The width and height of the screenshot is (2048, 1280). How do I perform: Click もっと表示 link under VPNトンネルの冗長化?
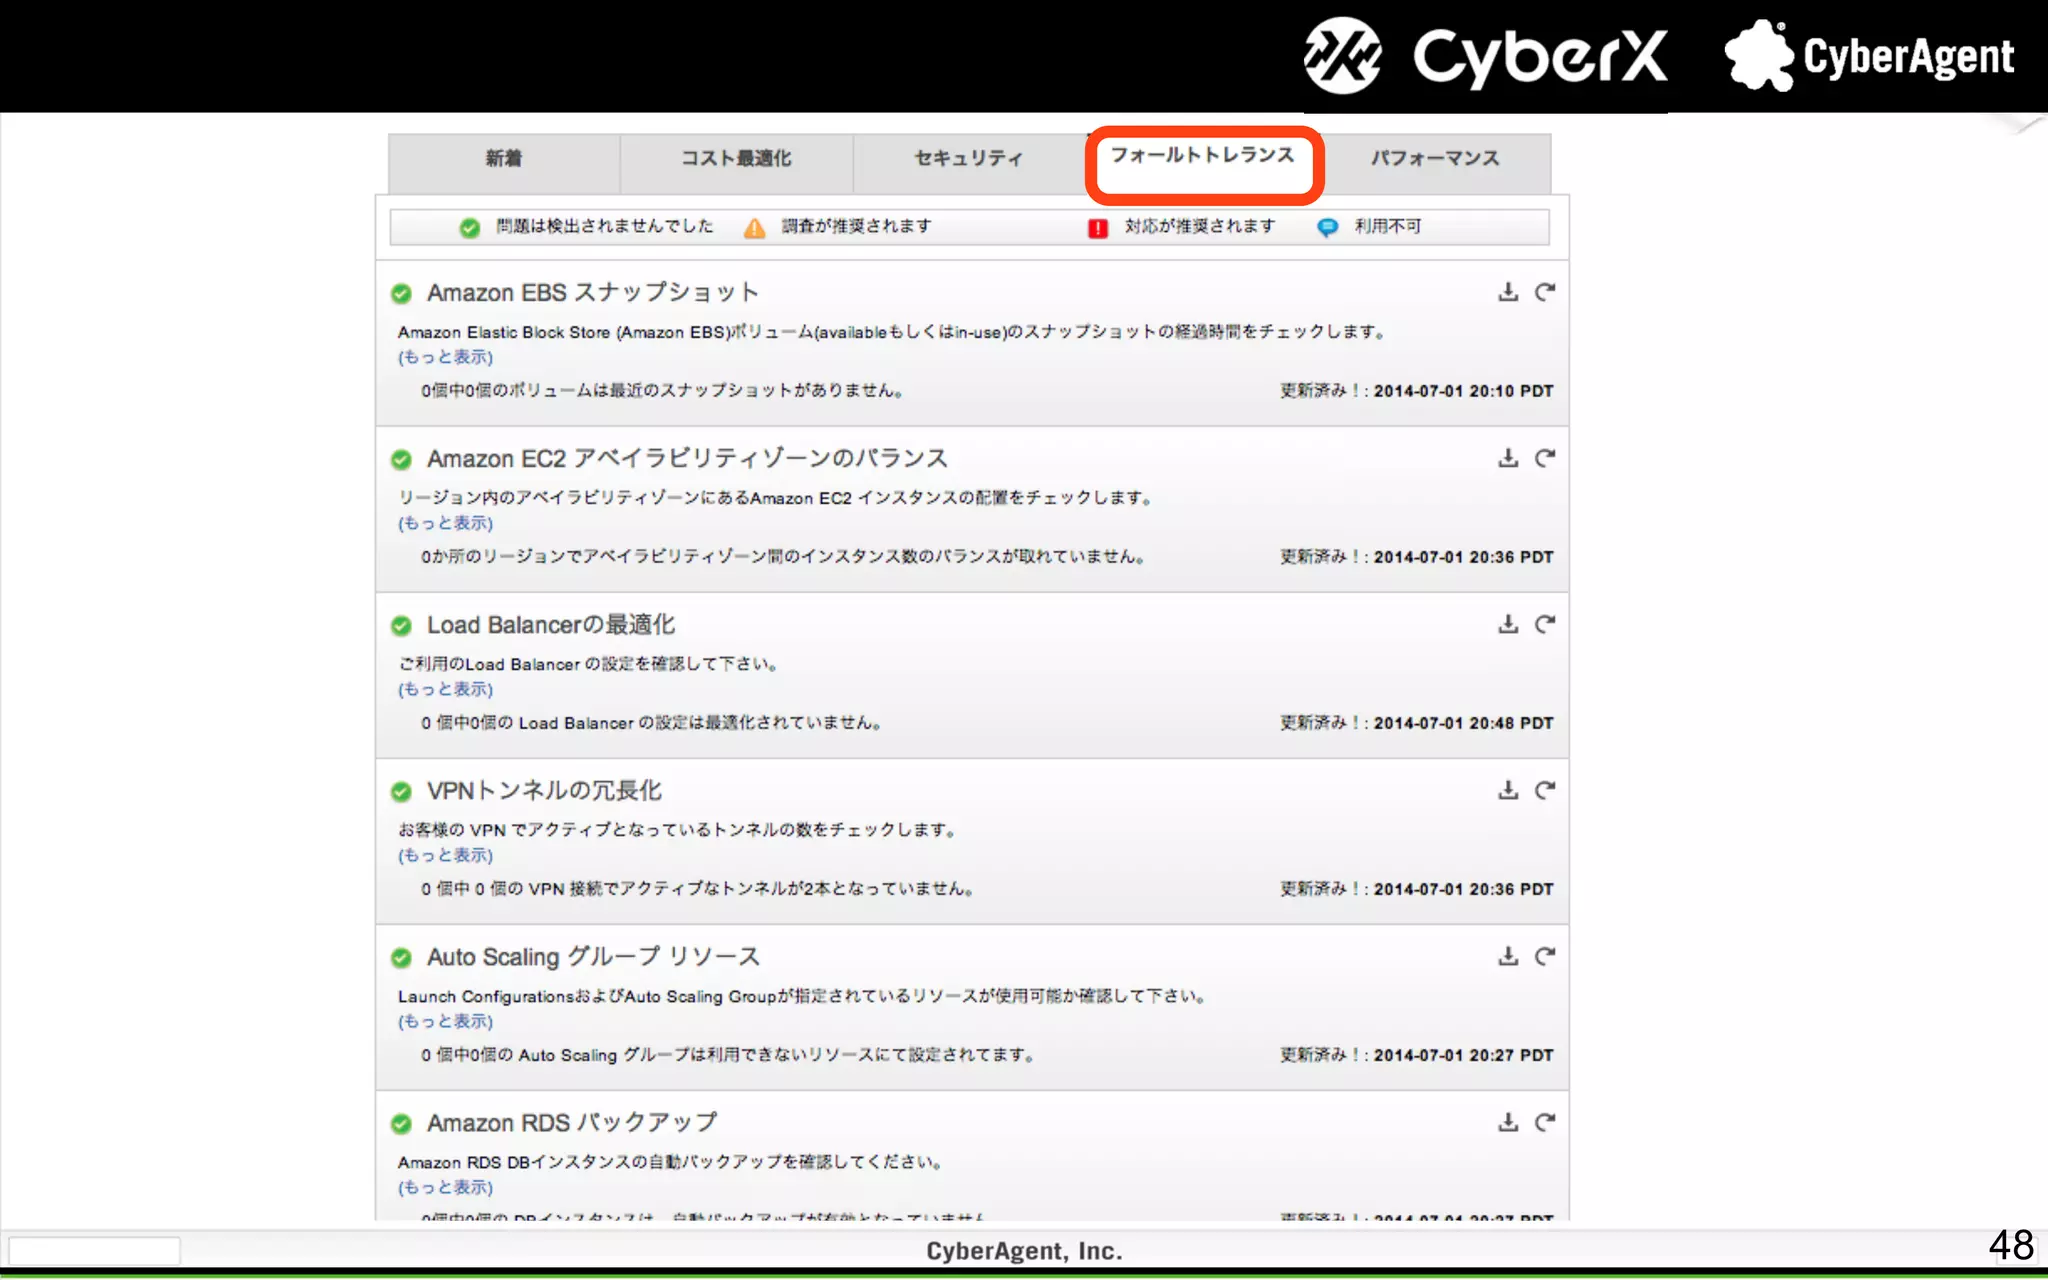[x=445, y=855]
